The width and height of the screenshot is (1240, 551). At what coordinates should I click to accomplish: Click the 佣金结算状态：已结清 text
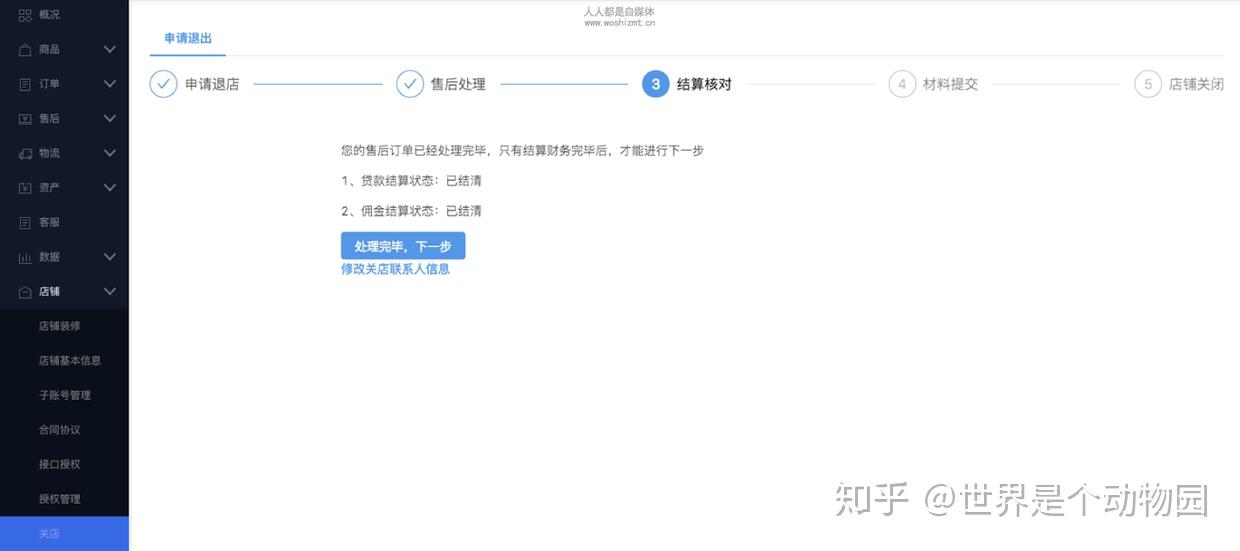pos(411,211)
